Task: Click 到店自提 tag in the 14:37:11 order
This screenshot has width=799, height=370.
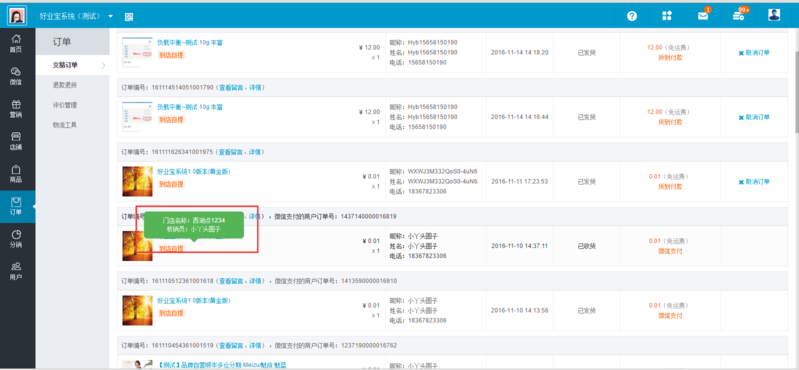Action: pos(171,248)
